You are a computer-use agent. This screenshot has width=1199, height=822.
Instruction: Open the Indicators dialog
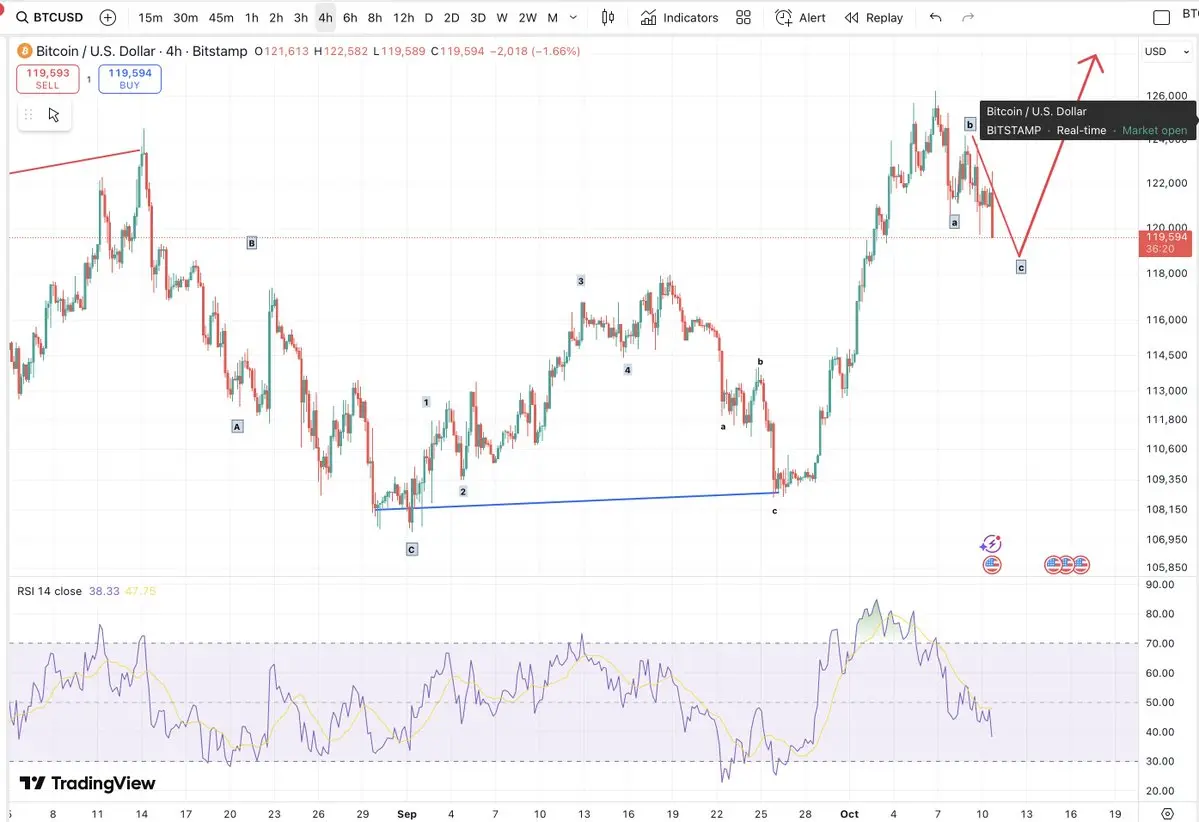(x=680, y=18)
